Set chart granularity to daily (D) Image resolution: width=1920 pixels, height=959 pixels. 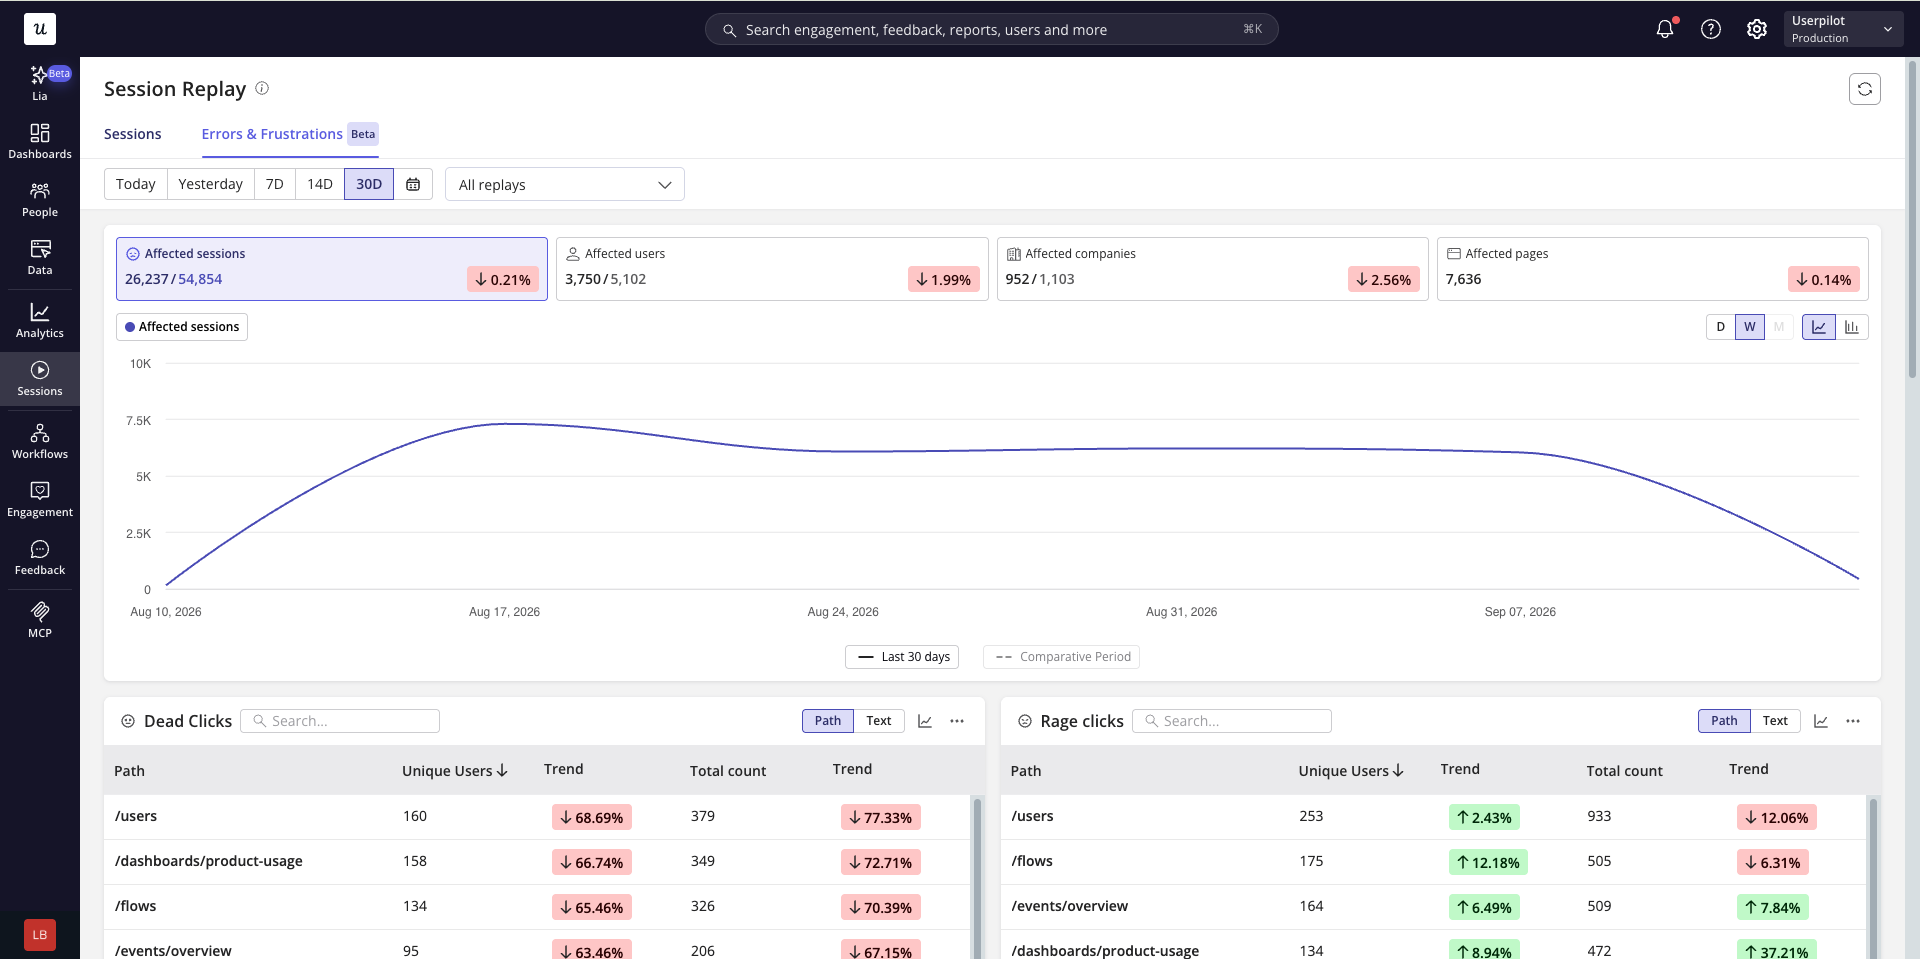click(1720, 327)
